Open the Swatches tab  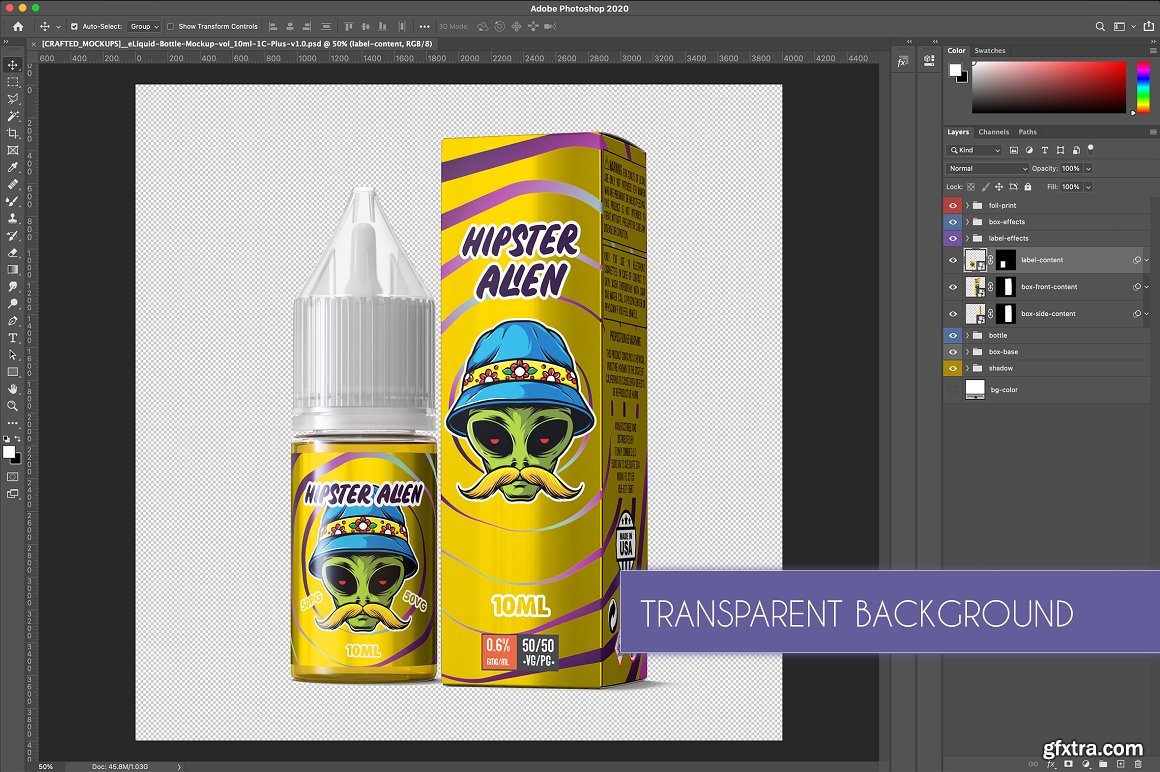[x=990, y=50]
